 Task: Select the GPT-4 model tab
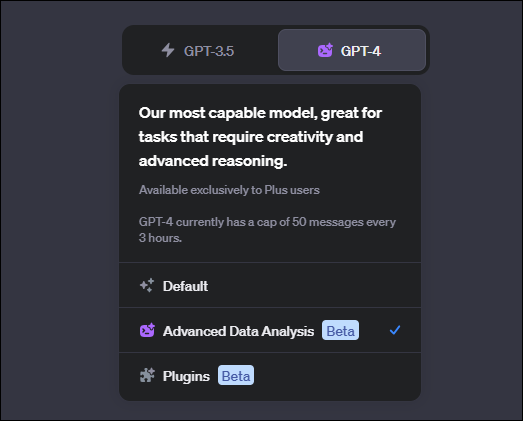[352, 50]
